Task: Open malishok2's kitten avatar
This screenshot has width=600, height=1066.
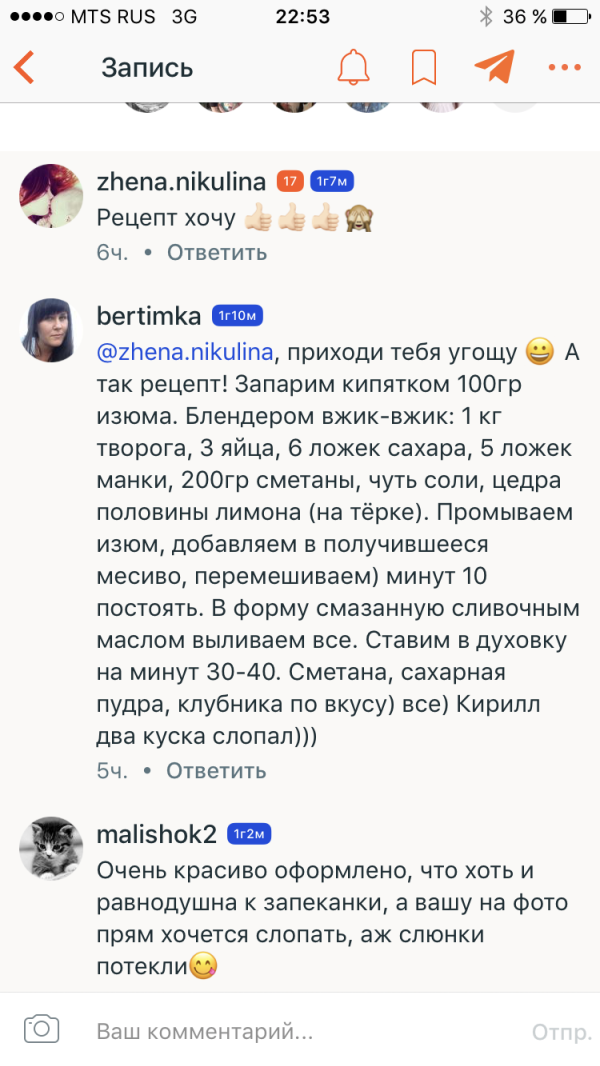Action: click(x=51, y=849)
